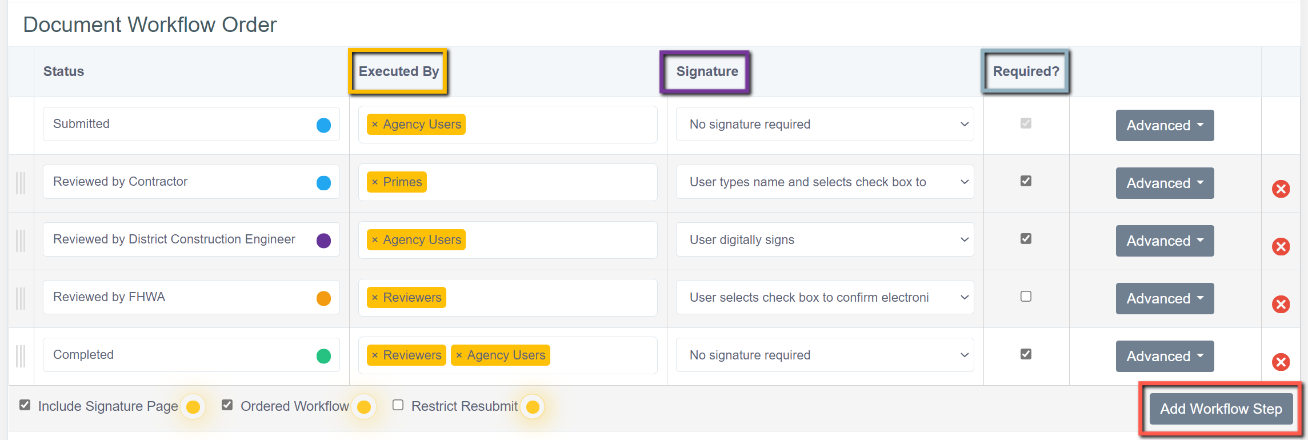Click the Executed By column header
The height and width of the screenshot is (440, 1308).
click(x=398, y=72)
